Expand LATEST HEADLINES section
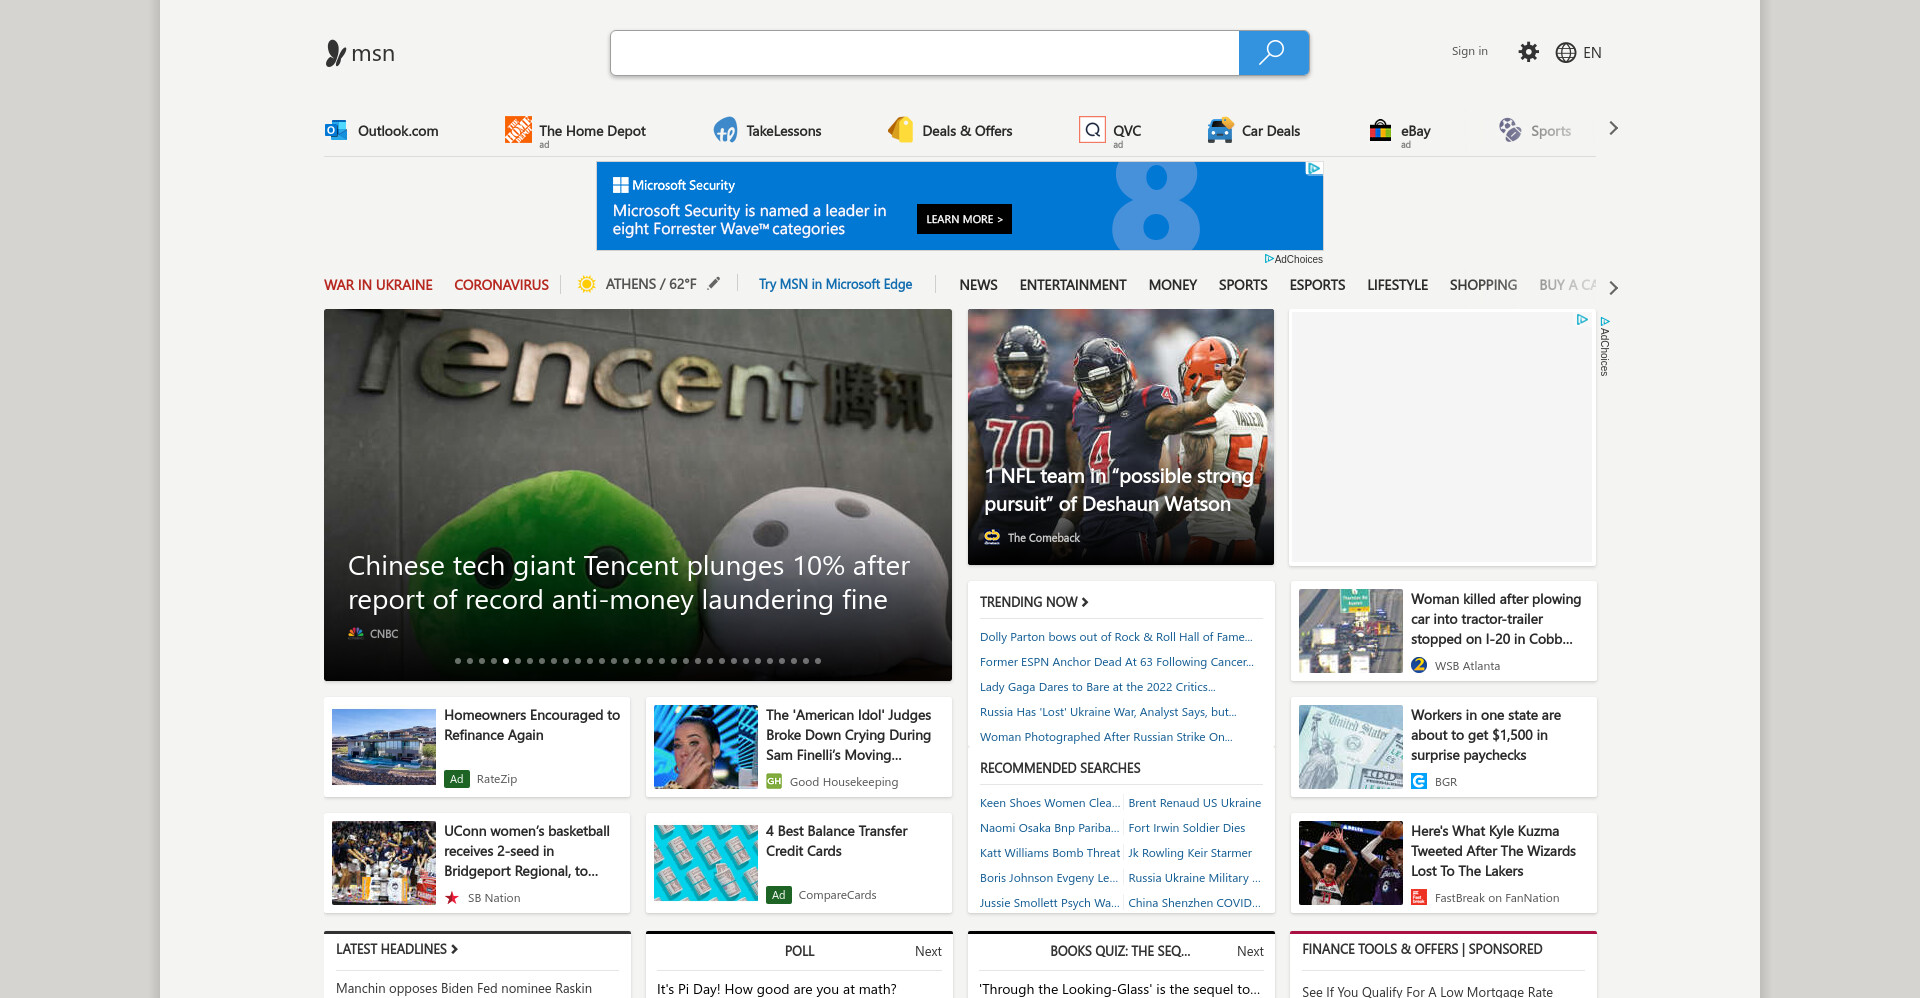This screenshot has width=1920, height=998. pyautogui.click(x=397, y=949)
